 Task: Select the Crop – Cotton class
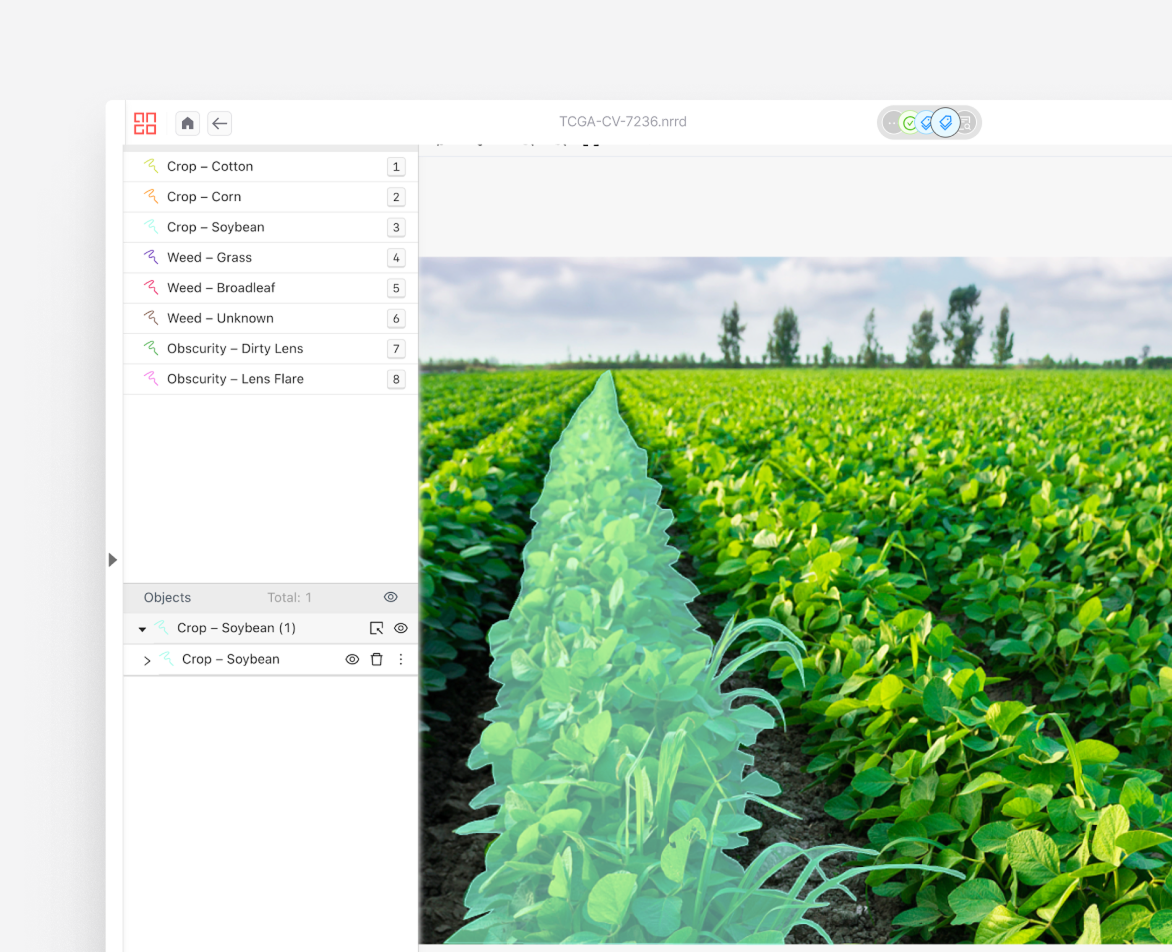210,167
